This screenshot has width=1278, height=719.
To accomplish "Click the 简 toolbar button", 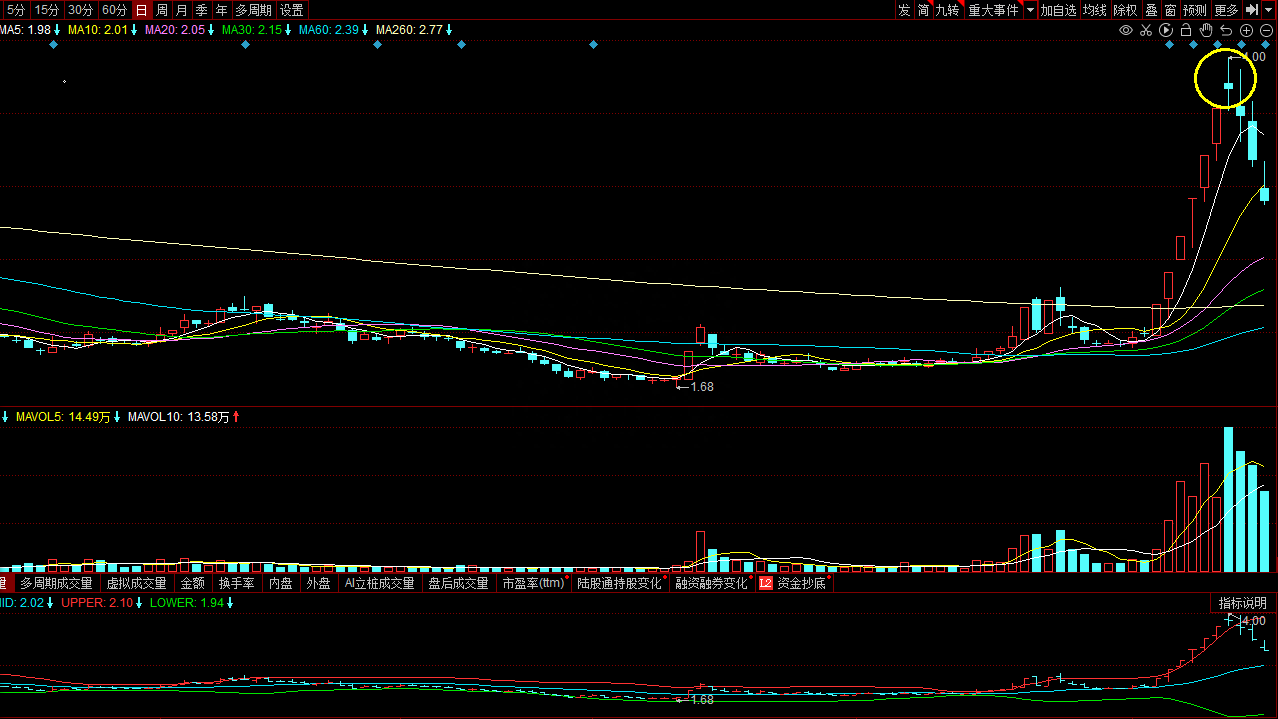I will pyautogui.click(x=923, y=10).
